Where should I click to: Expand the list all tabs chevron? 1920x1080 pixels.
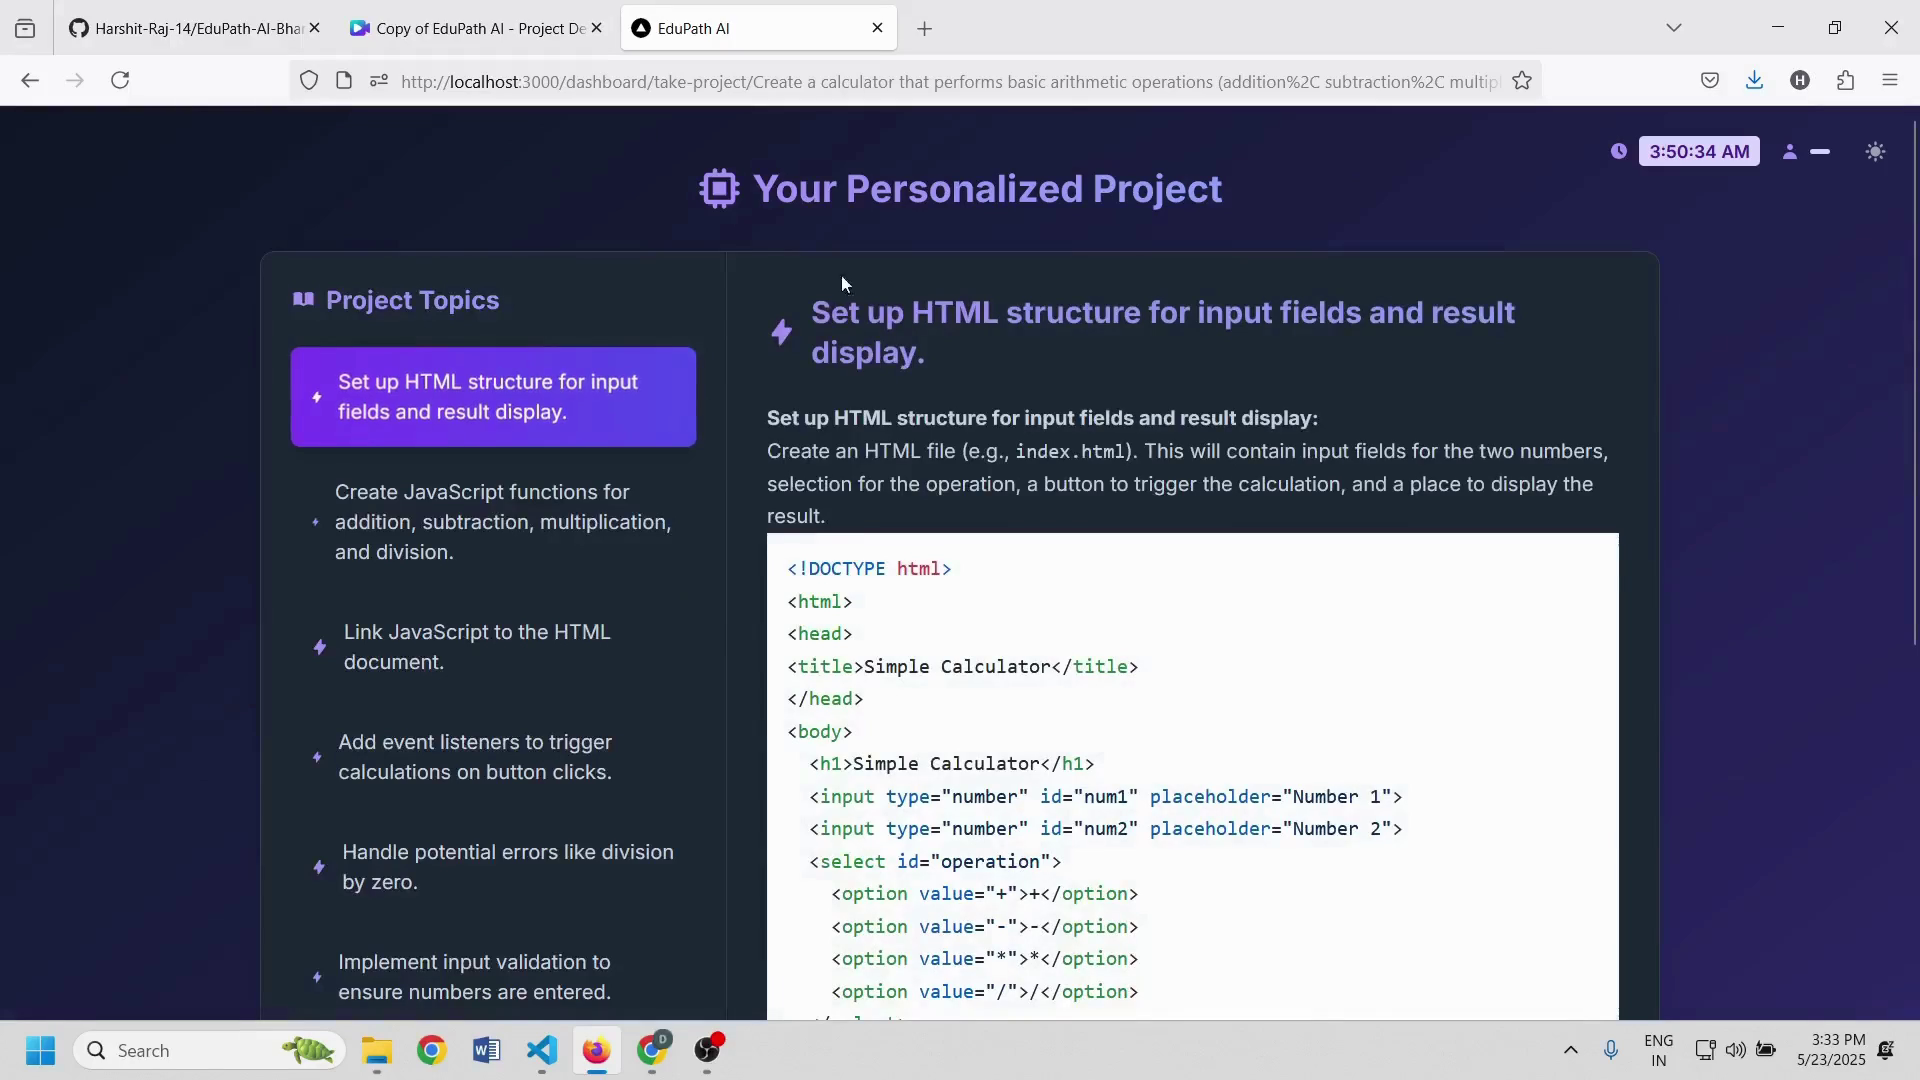pyautogui.click(x=1673, y=28)
